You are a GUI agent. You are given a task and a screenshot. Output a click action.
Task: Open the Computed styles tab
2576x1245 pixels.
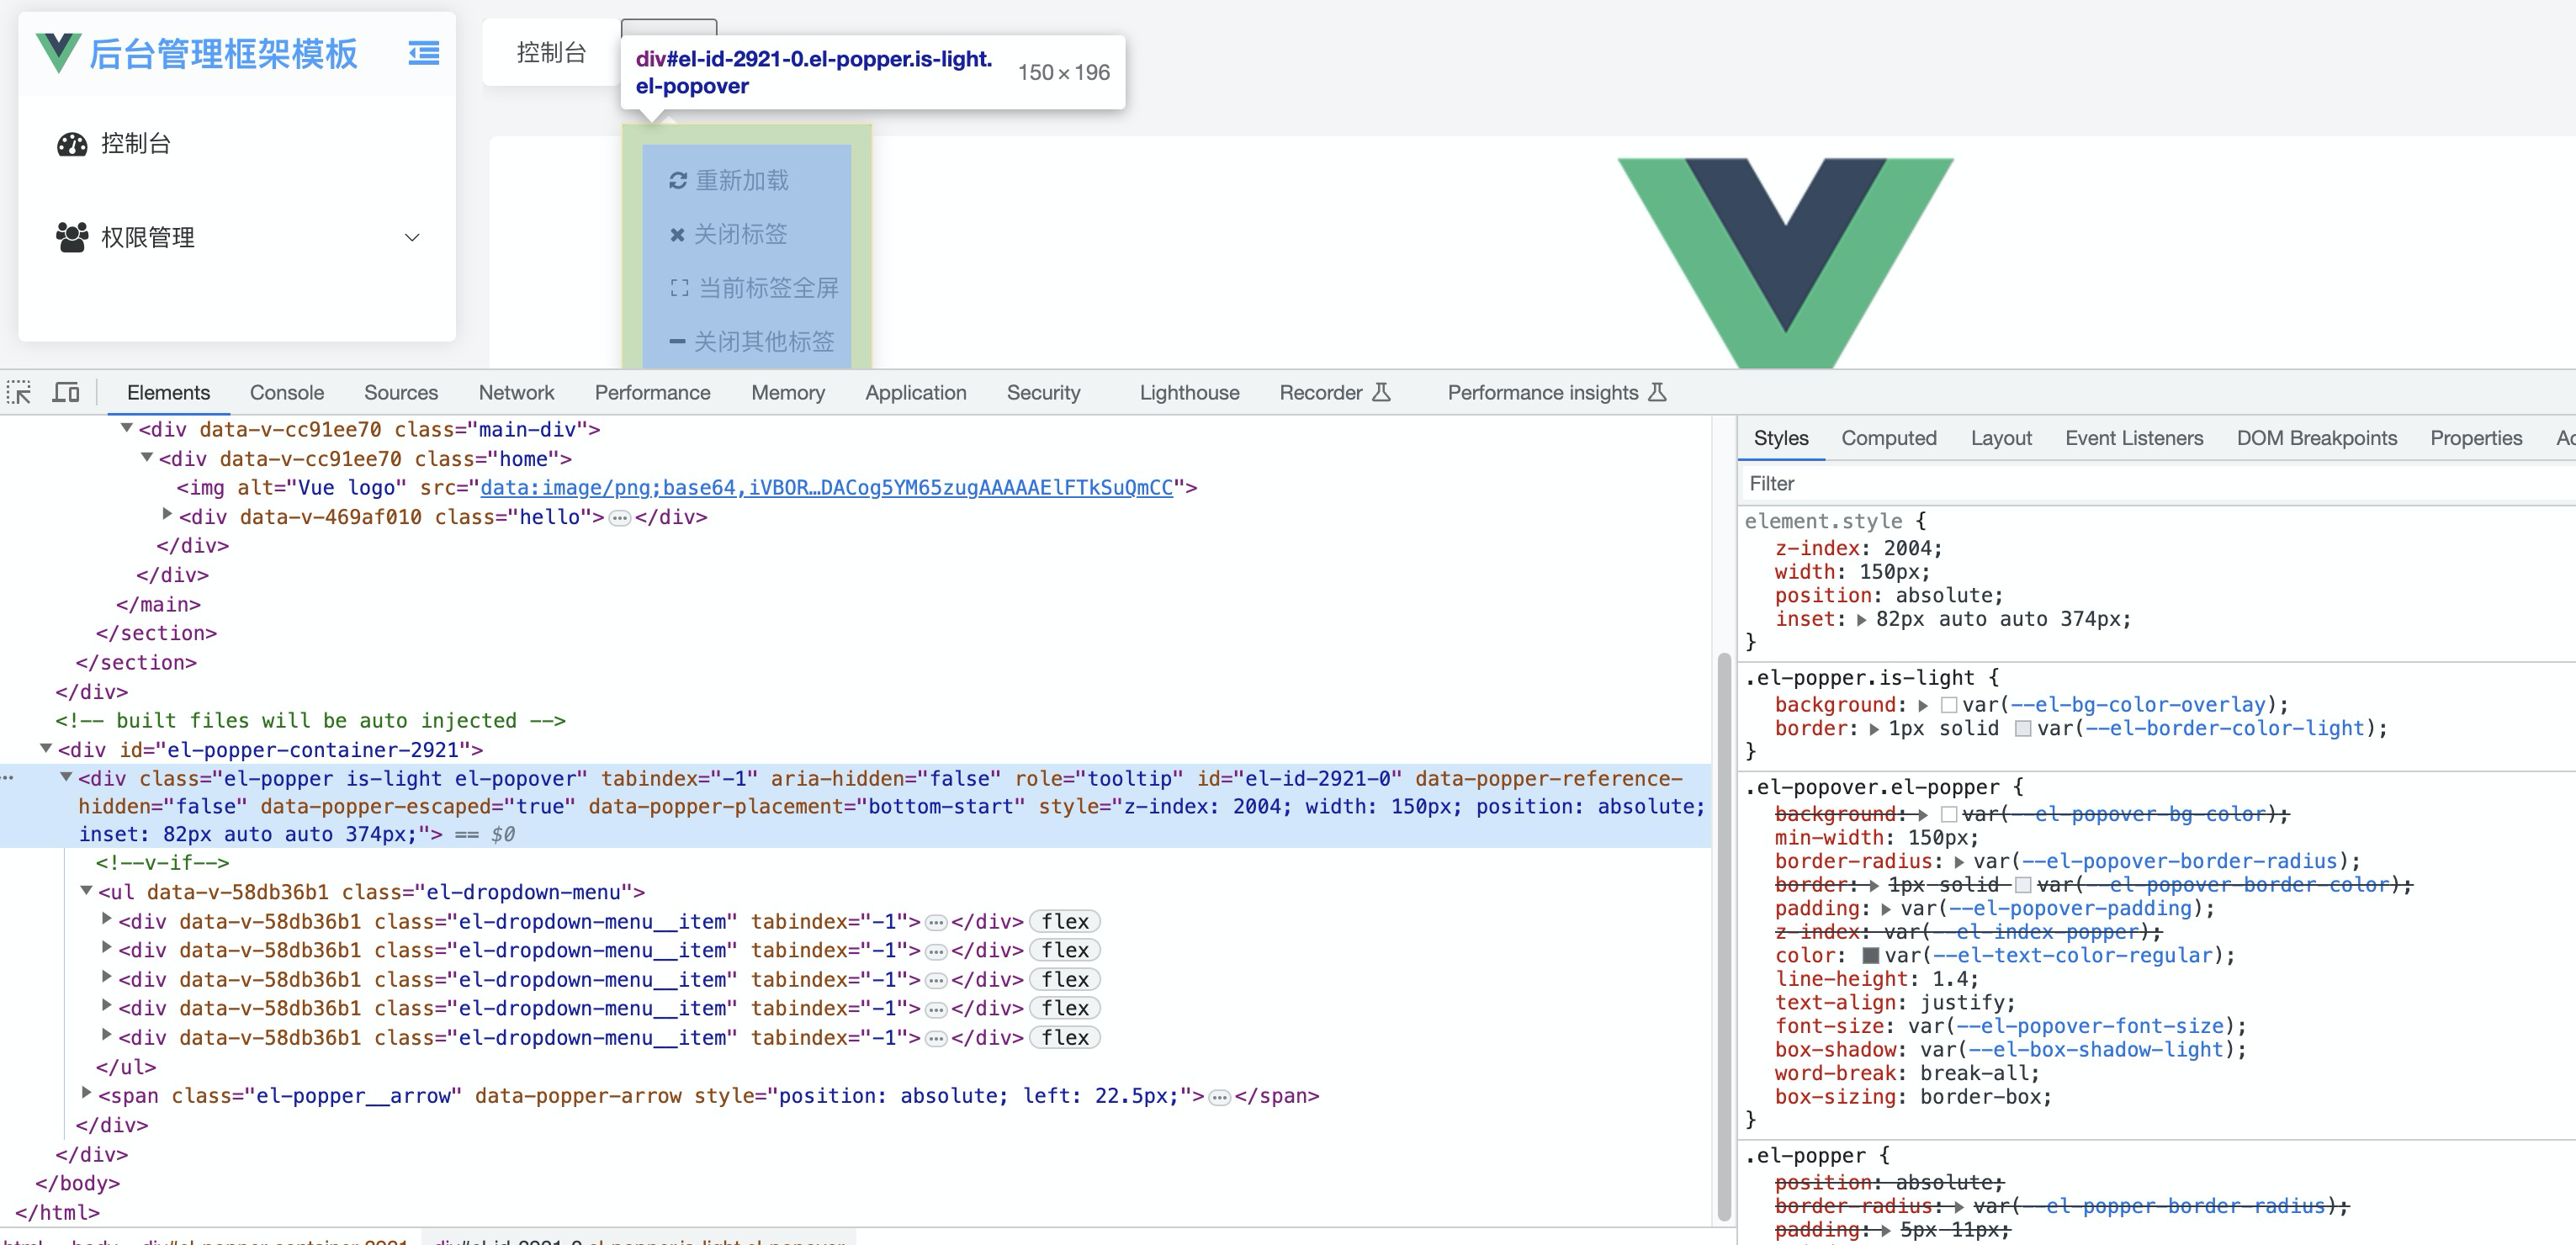[x=1888, y=438]
